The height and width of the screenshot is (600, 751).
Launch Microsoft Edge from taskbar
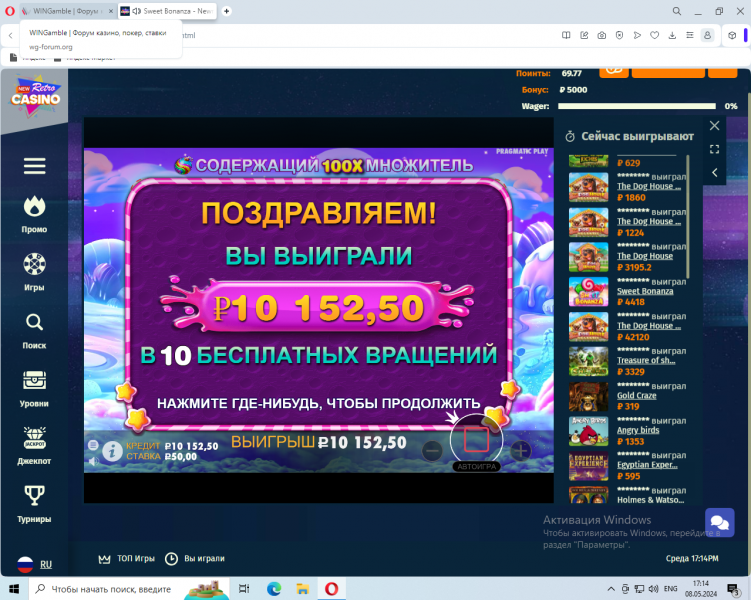[x=273, y=589]
